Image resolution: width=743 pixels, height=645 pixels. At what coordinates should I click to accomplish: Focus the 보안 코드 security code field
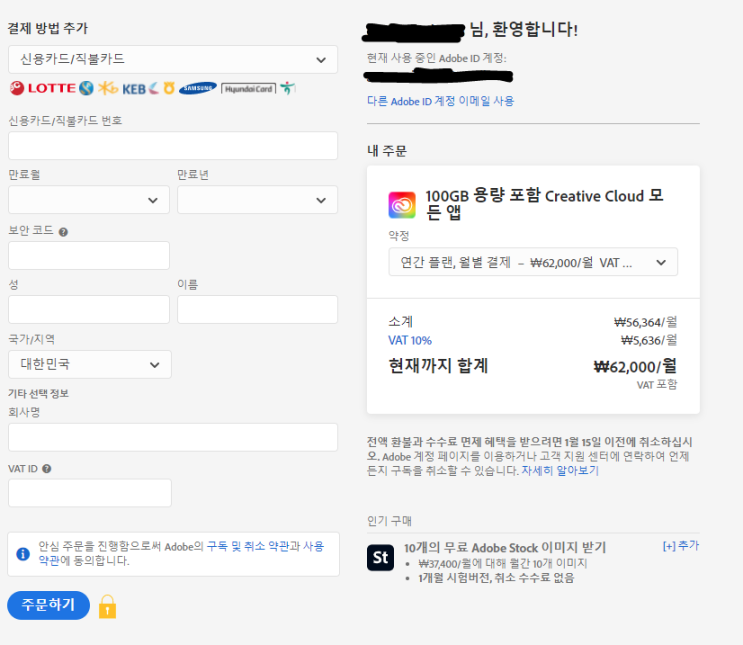tap(89, 255)
